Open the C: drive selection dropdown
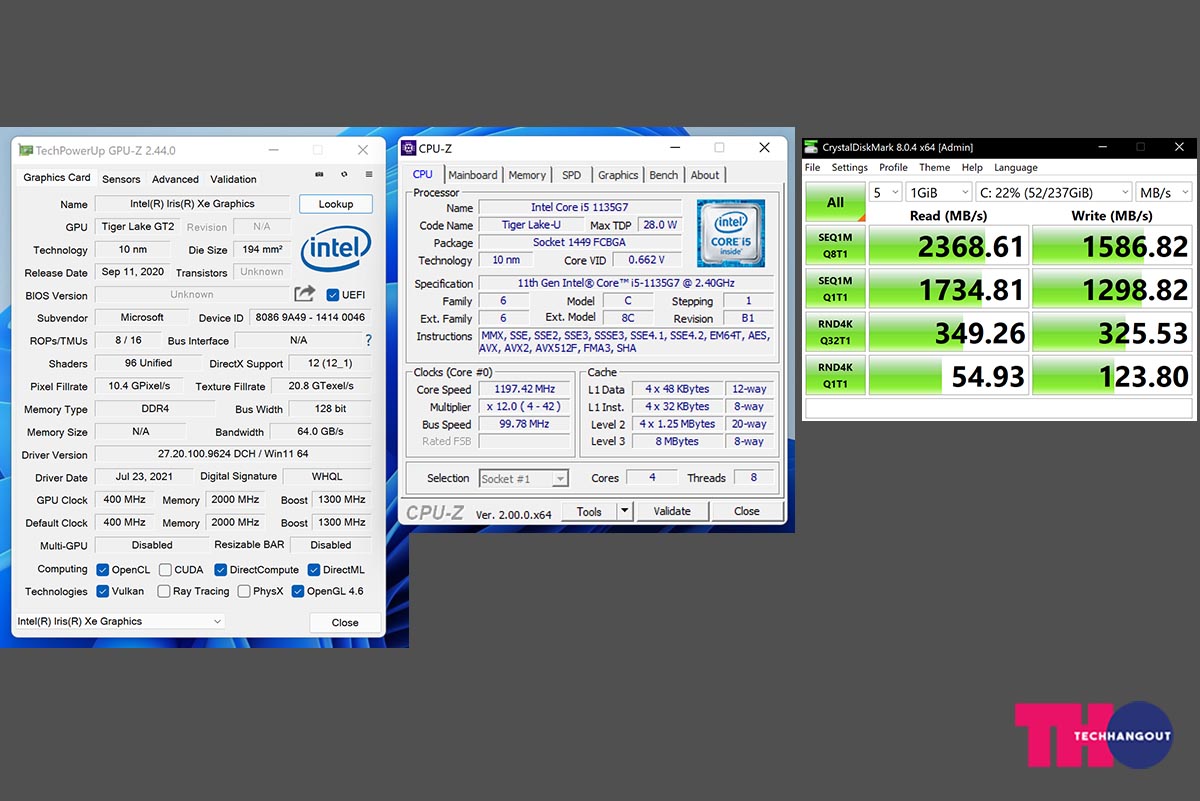 point(1054,192)
